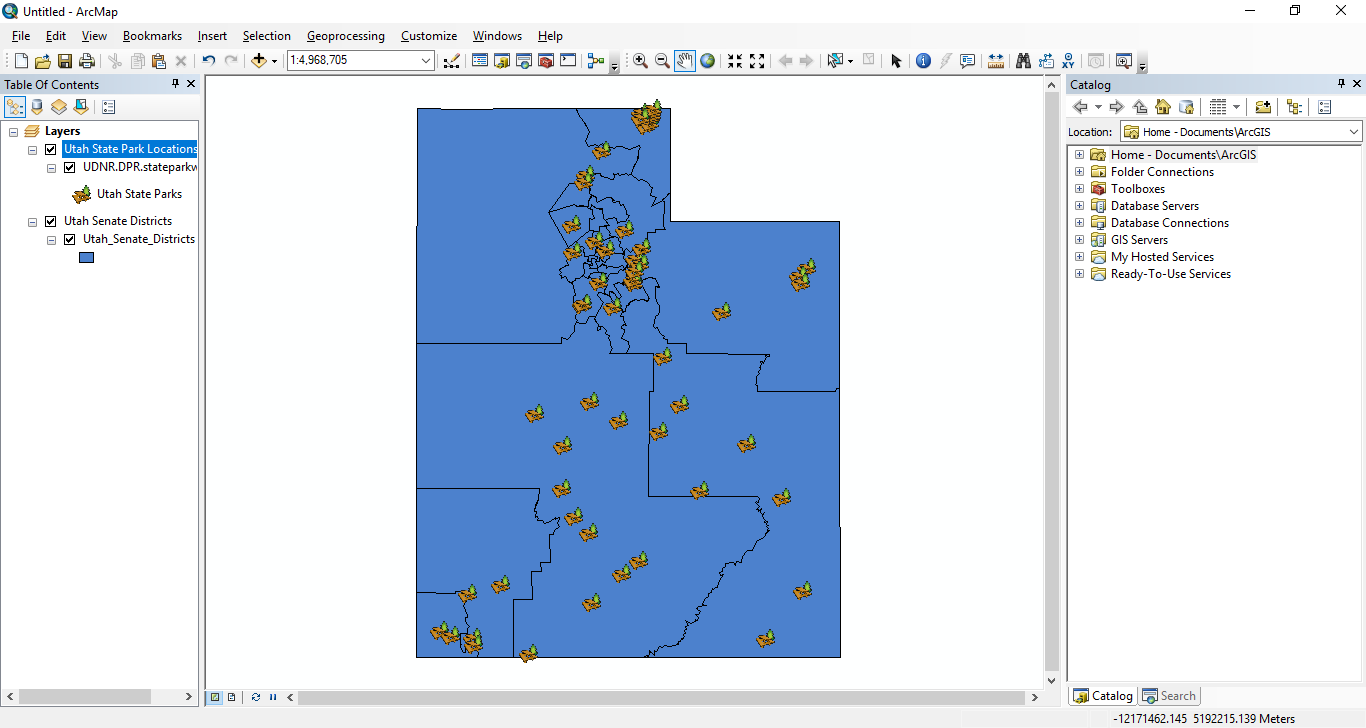
Task: Activate the Identify tool
Action: [x=923, y=61]
